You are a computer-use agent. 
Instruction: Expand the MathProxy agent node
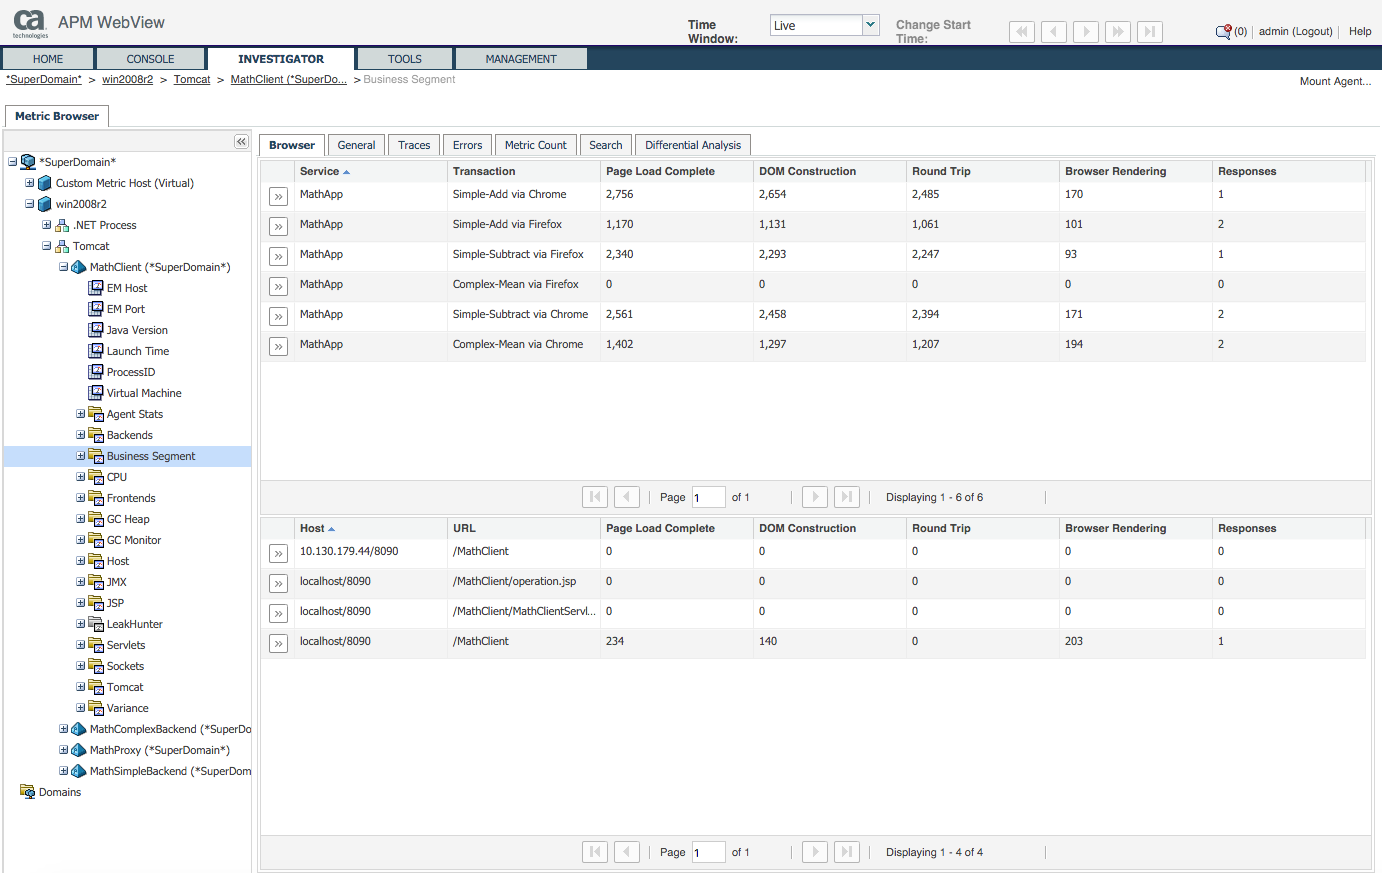(64, 750)
